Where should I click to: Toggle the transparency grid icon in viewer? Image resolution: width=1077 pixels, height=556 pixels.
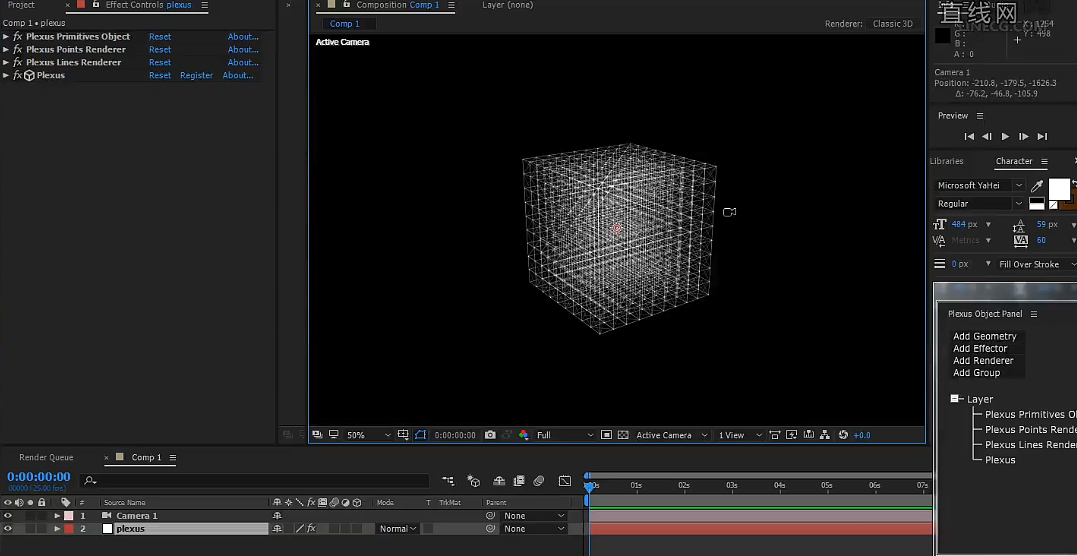click(x=623, y=435)
